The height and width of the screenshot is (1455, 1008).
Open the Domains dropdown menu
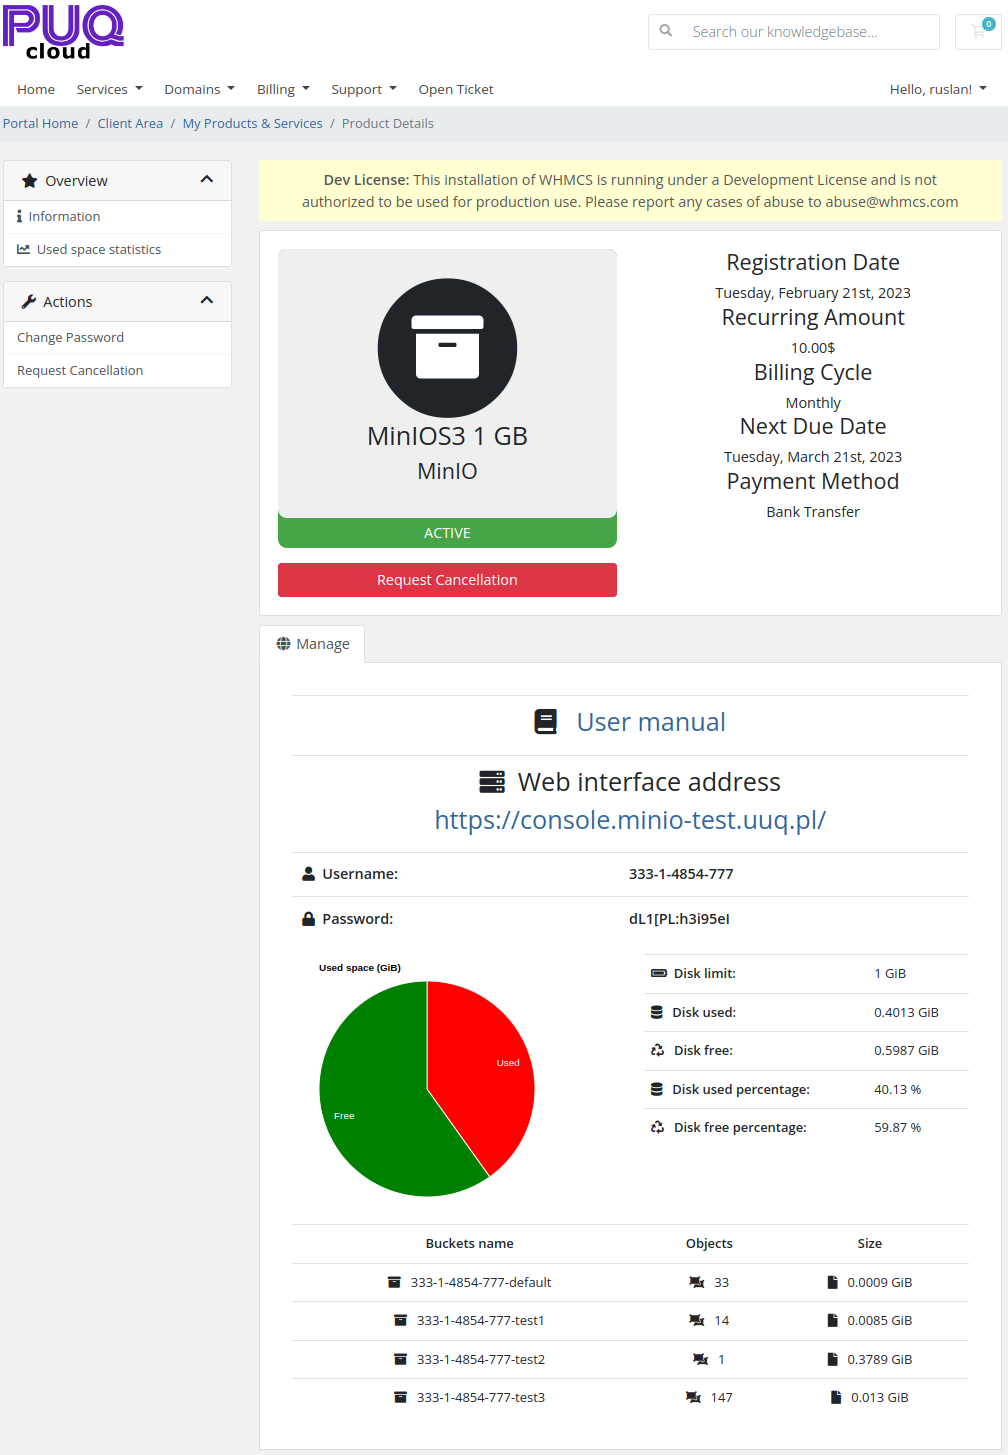coord(199,89)
